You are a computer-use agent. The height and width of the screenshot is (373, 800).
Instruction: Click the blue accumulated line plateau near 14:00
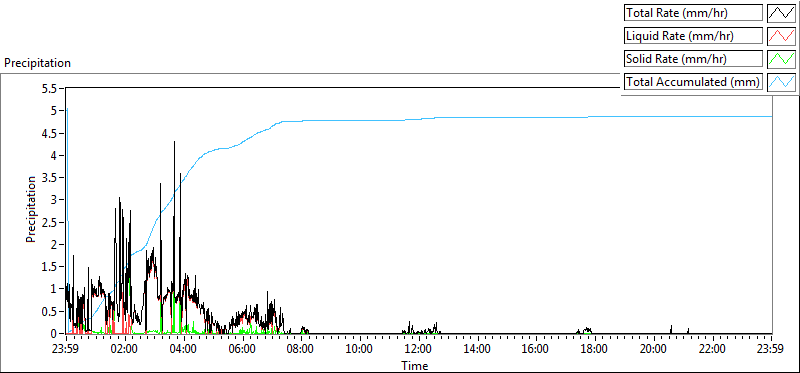pyautogui.click(x=478, y=117)
